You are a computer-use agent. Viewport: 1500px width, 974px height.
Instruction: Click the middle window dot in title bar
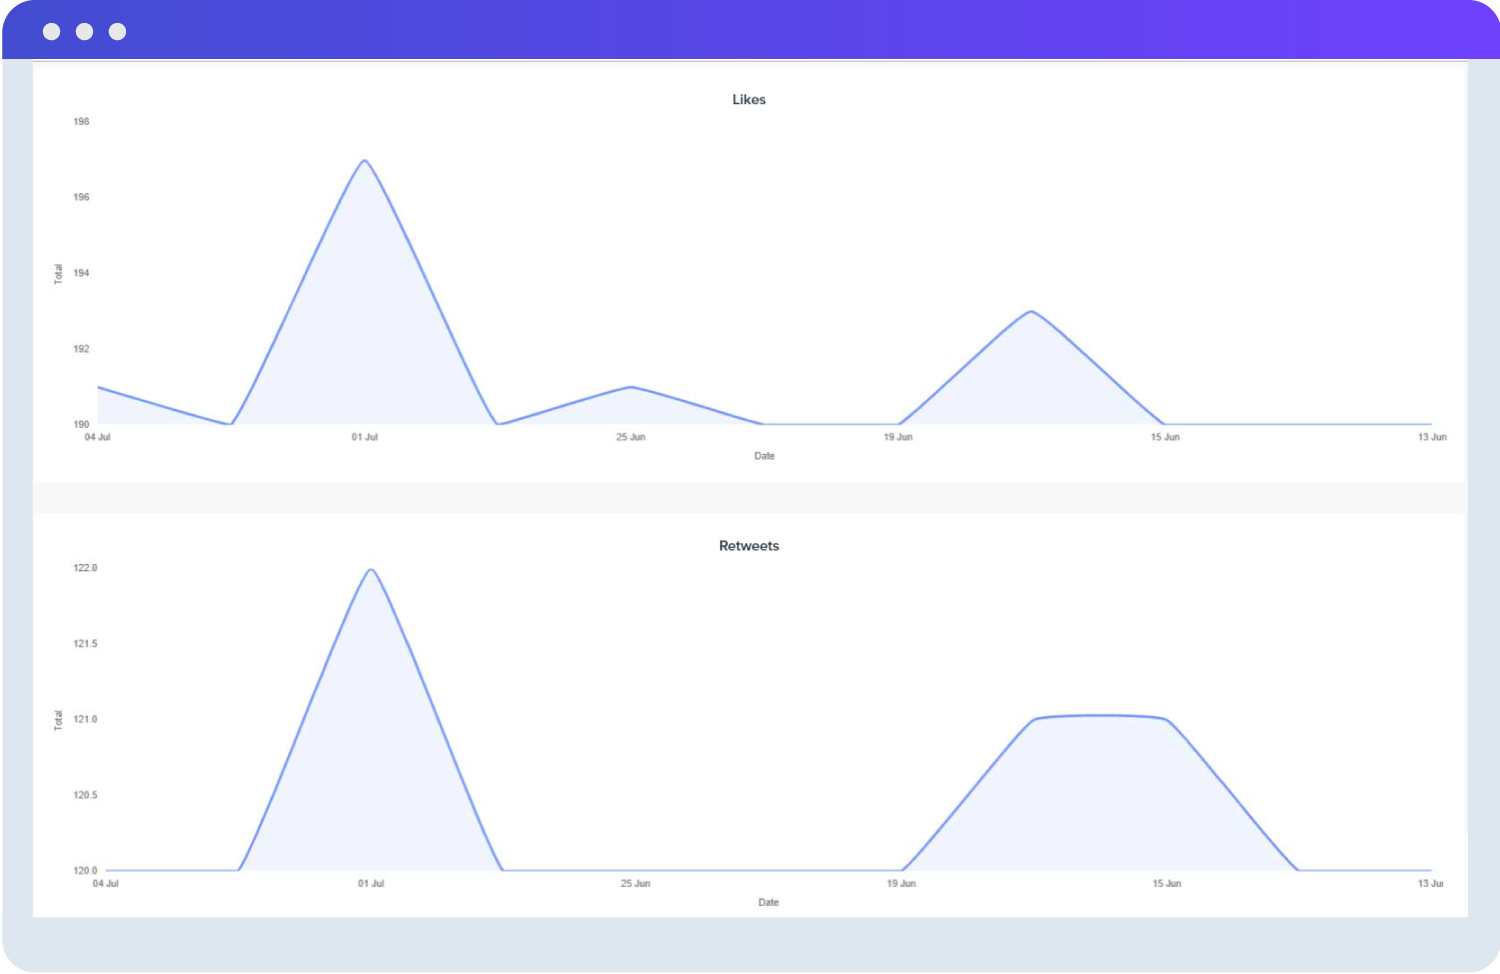pyautogui.click(x=85, y=32)
